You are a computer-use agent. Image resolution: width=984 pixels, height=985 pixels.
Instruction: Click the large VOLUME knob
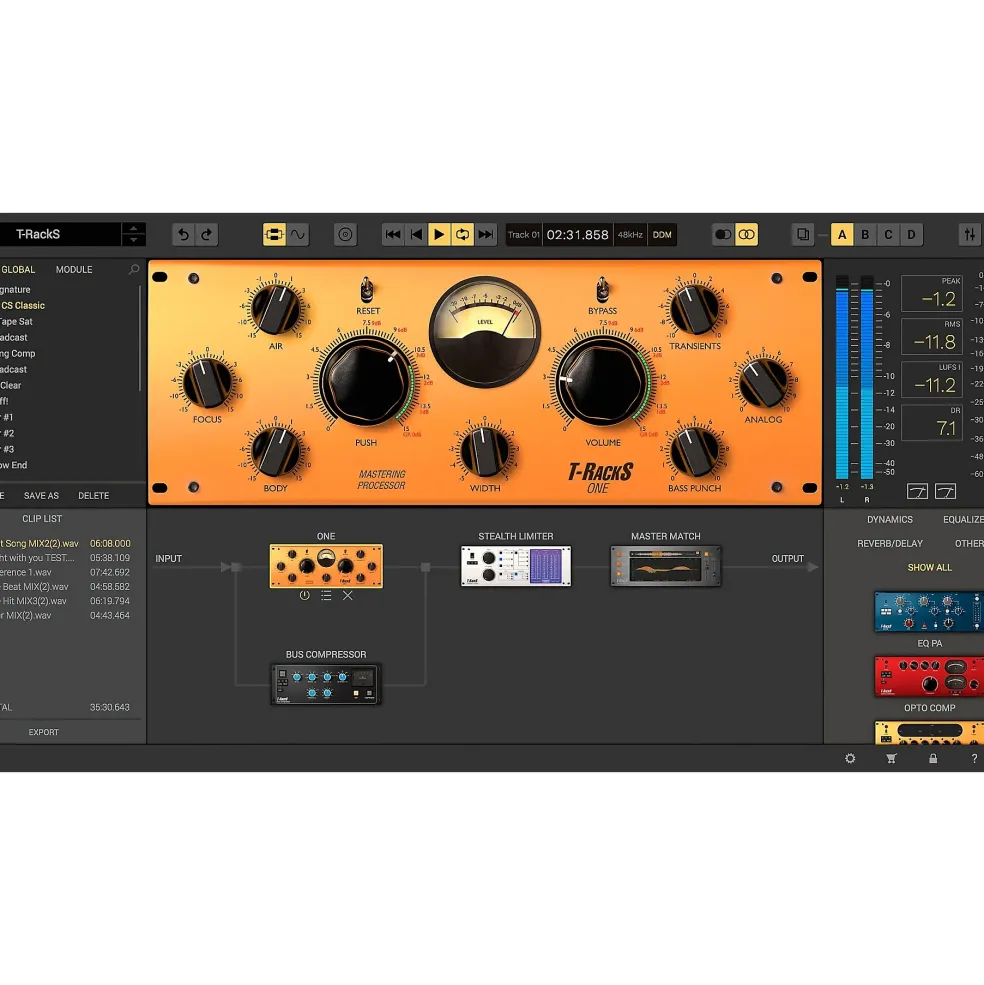pos(602,381)
